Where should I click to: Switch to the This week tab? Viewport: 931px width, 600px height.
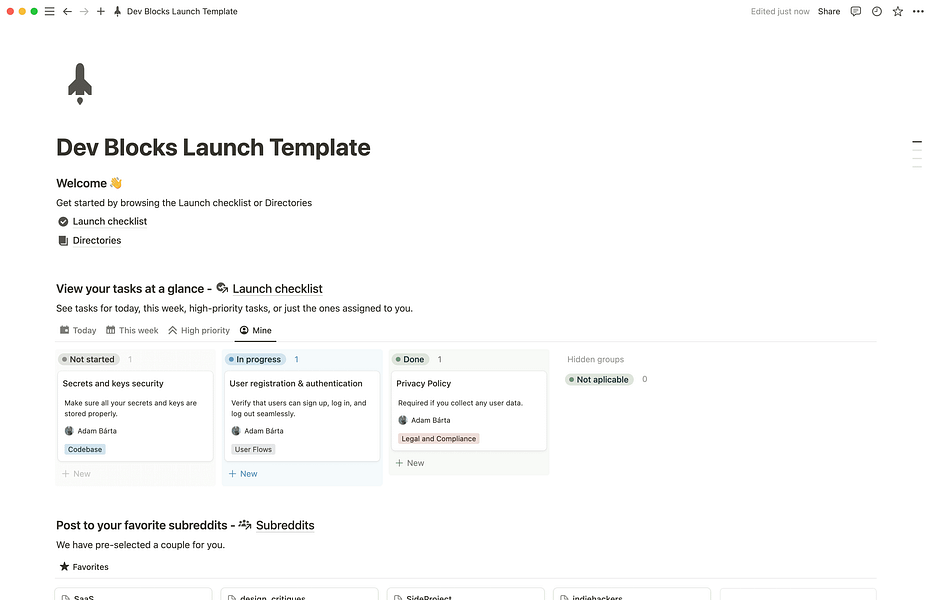click(x=132, y=331)
